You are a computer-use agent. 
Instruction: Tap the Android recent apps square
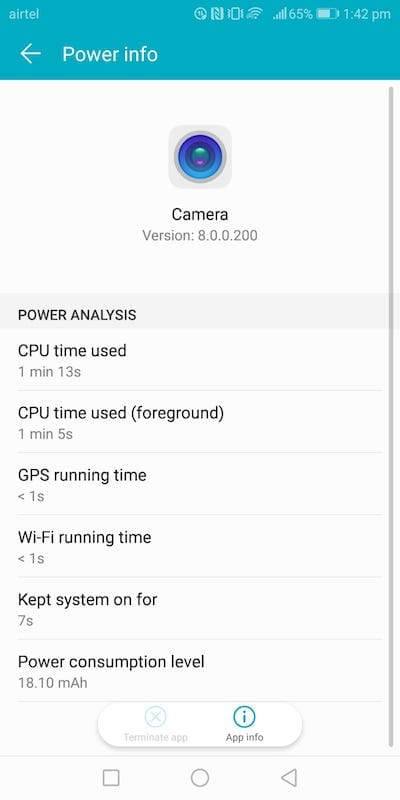pyautogui.click(x=111, y=778)
